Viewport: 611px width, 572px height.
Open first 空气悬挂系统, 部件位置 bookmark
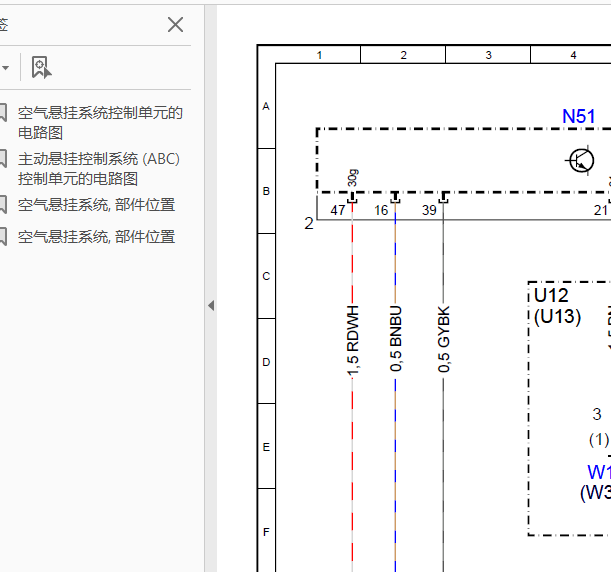(x=96, y=205)
